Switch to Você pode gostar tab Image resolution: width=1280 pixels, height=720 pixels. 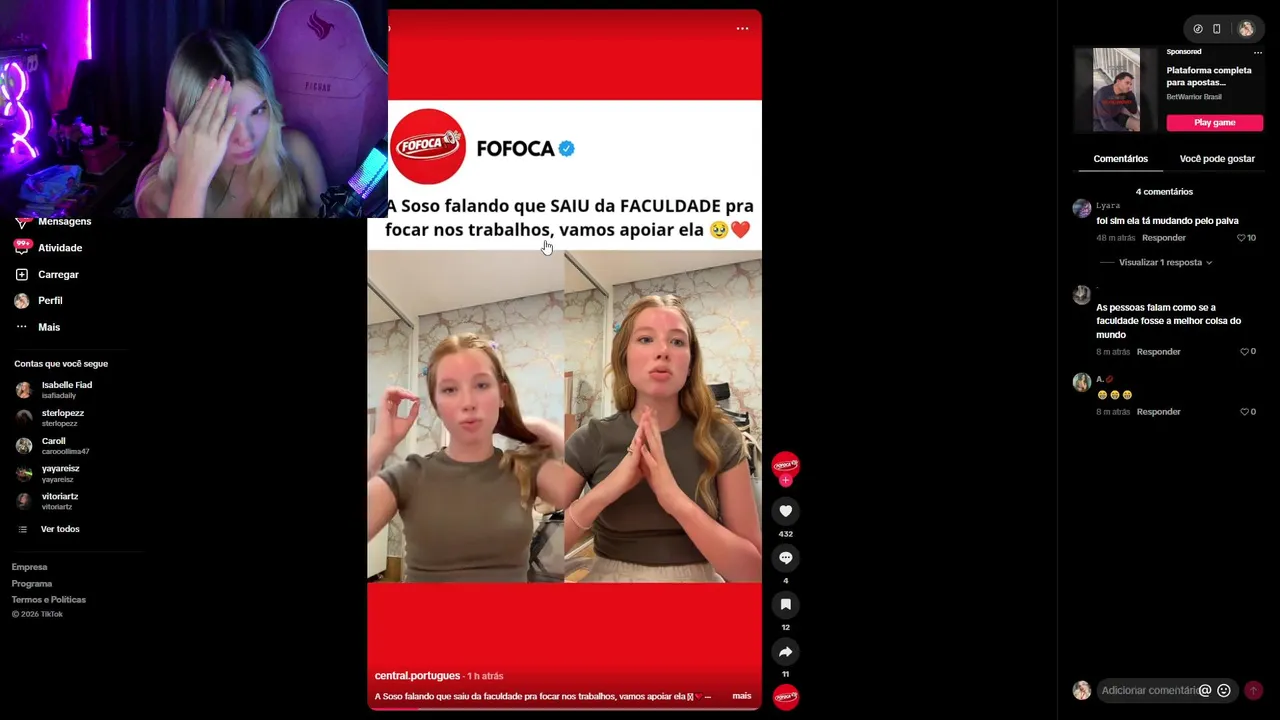1217,159
